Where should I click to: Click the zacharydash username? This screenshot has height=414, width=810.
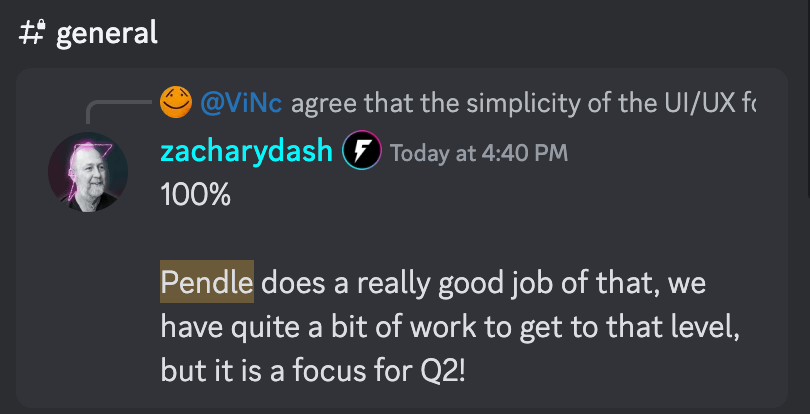point(247,152)
